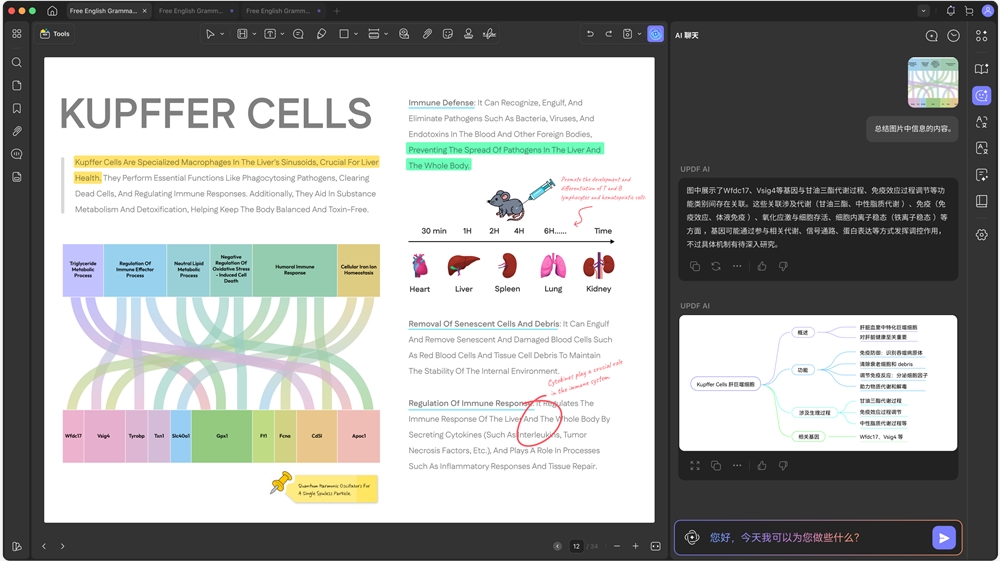Send the AI chat message
Screen dimensions: 1000x561
click(943, 537)
